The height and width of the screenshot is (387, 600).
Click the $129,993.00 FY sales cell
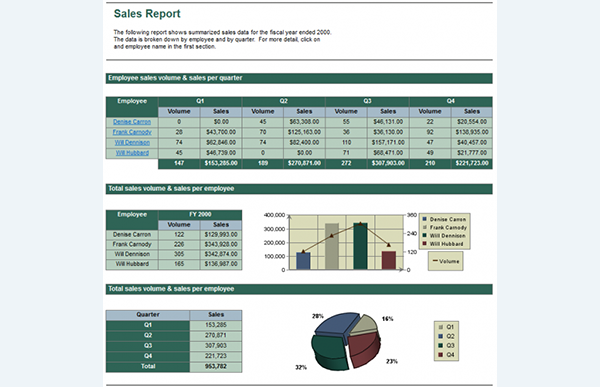click(x=221, y=234)
